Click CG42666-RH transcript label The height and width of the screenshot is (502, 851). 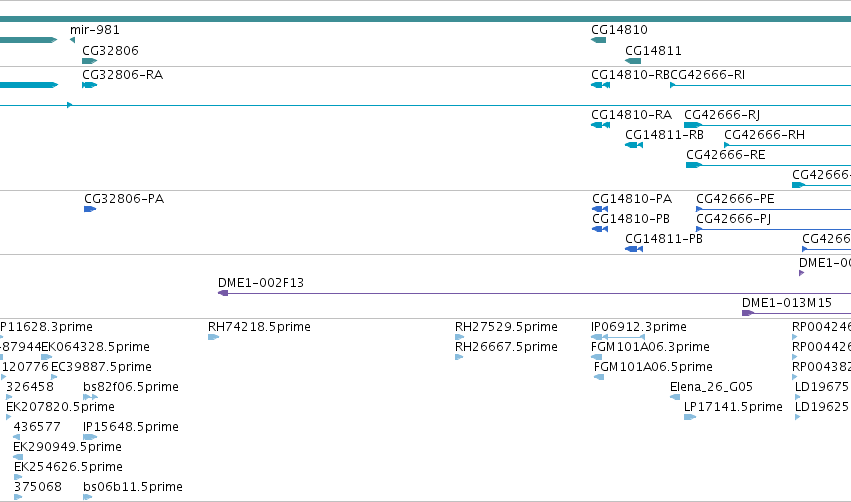pos(764,135)
